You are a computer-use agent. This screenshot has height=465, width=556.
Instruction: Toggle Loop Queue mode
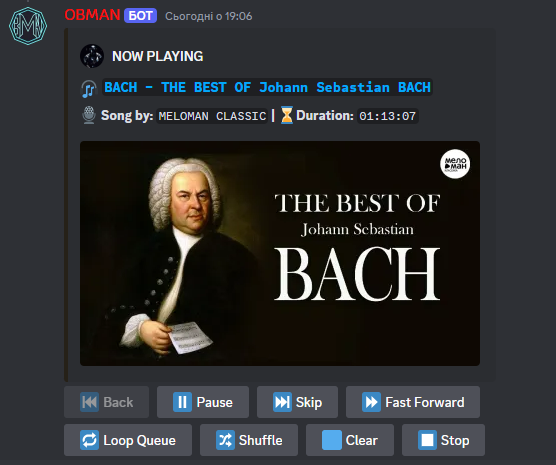click(128, 440)
